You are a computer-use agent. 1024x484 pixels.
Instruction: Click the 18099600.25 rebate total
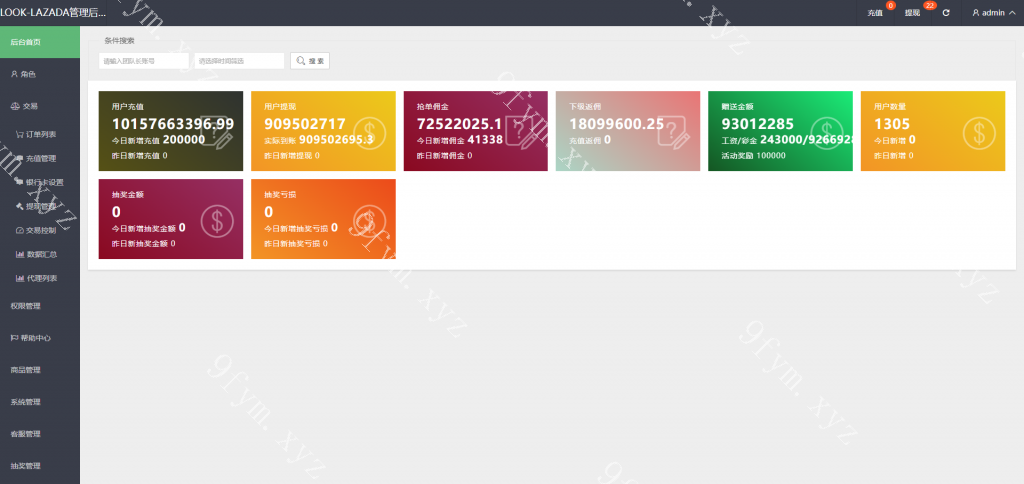pyautogui.click(x=616, y=123)
